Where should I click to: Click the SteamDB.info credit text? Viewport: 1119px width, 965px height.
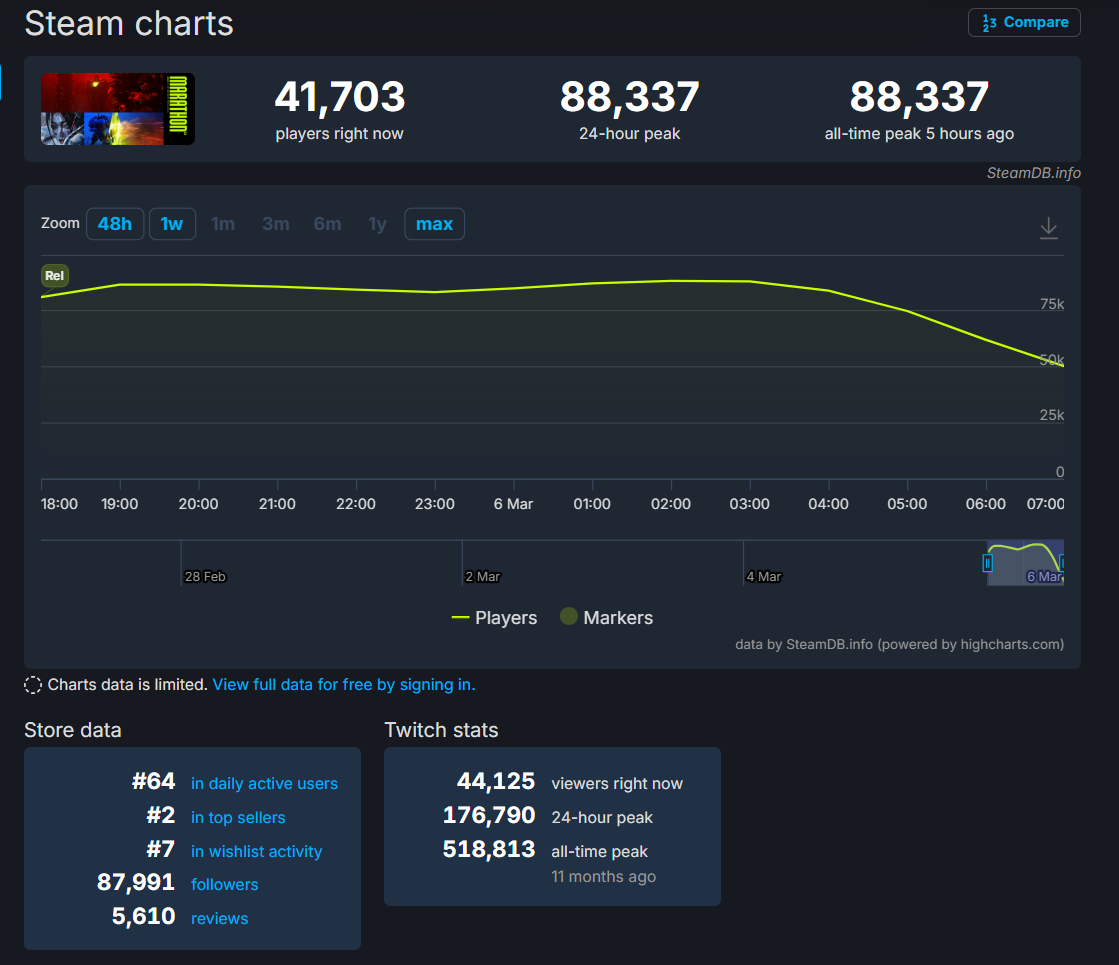point(1033,173)
